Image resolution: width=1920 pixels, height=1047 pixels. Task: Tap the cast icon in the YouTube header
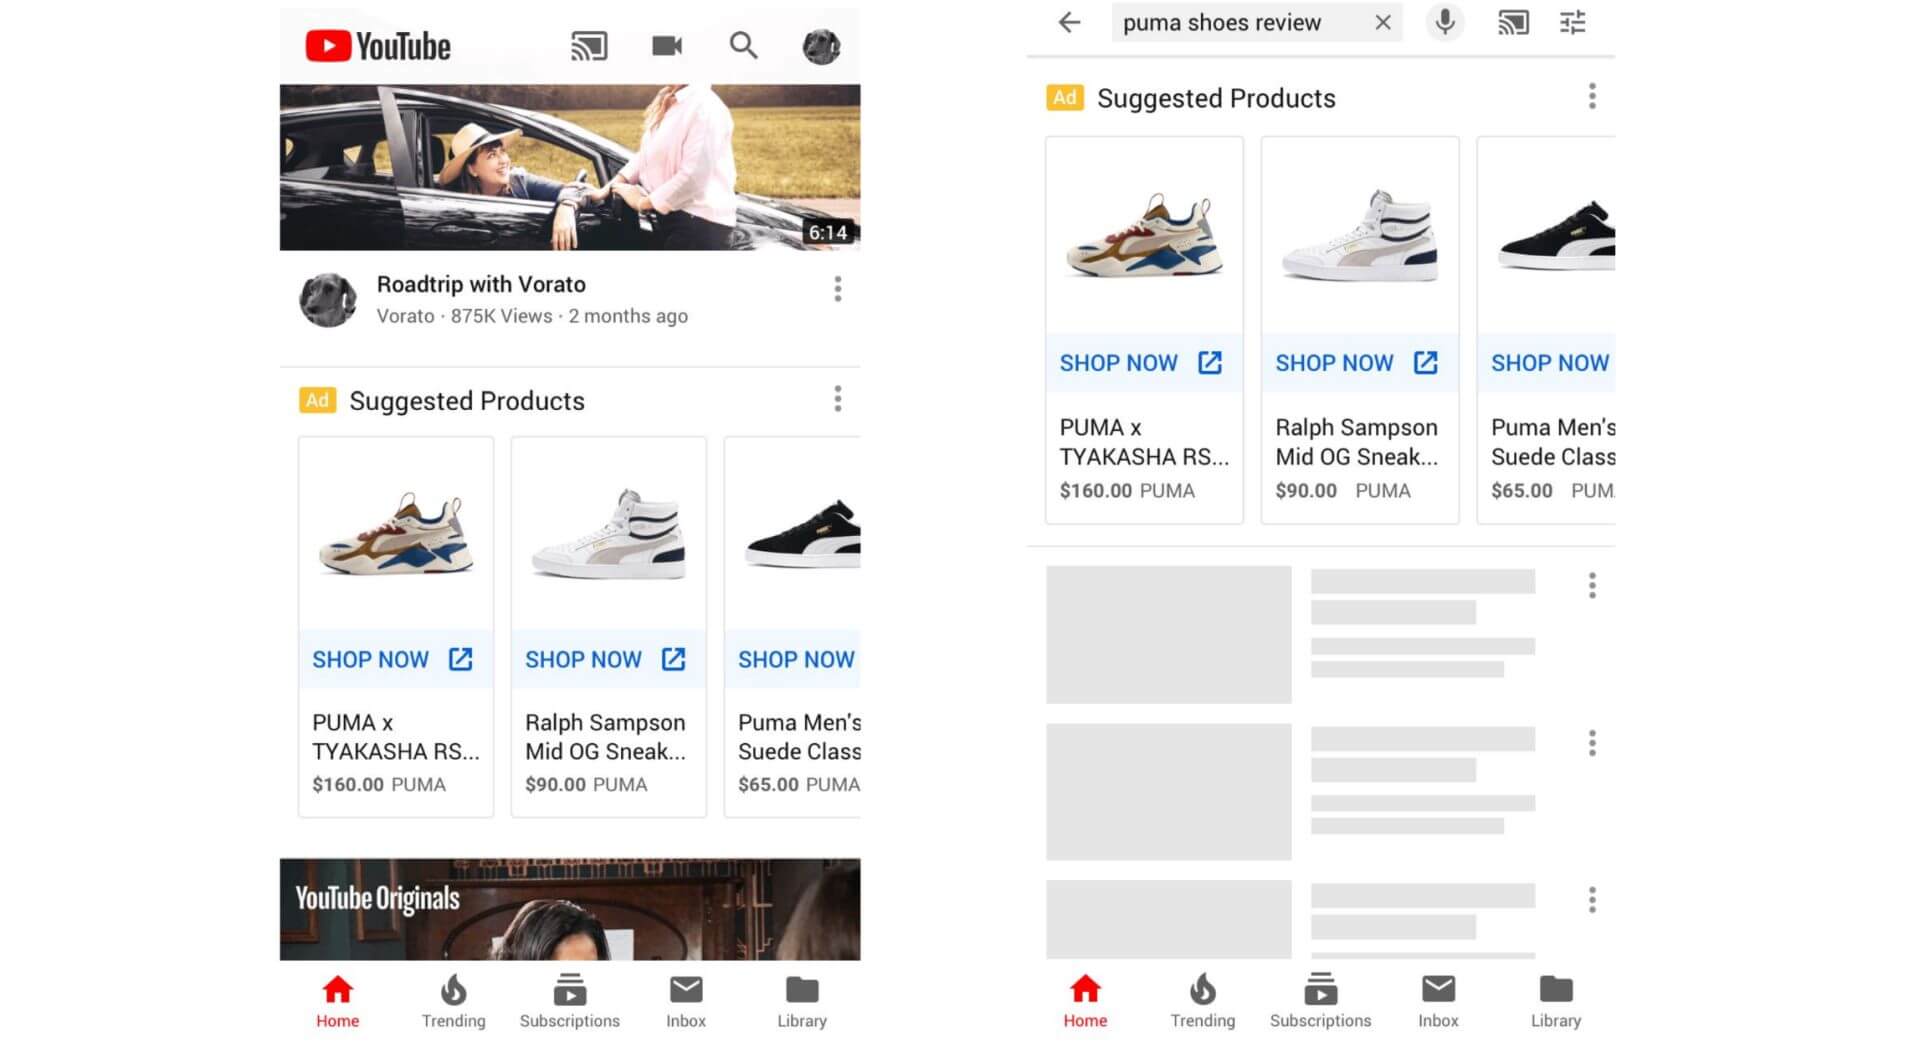point(588,46)
